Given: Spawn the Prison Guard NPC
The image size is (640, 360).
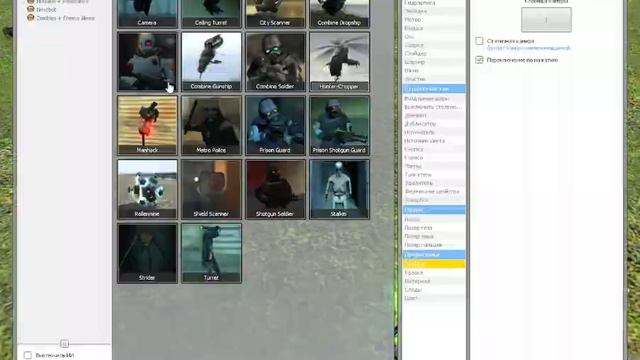Looking at the screenshot, I should pyautogui.click(x=275, y=125).
